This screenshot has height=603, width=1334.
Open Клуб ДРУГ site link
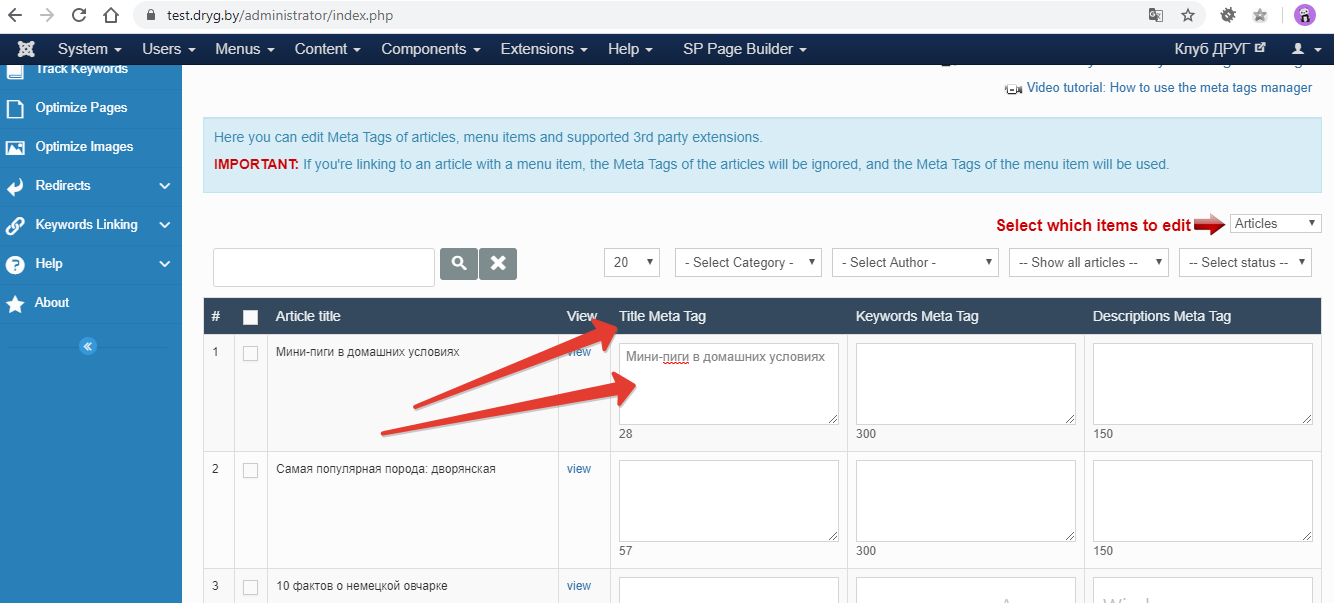[1220, 49]
